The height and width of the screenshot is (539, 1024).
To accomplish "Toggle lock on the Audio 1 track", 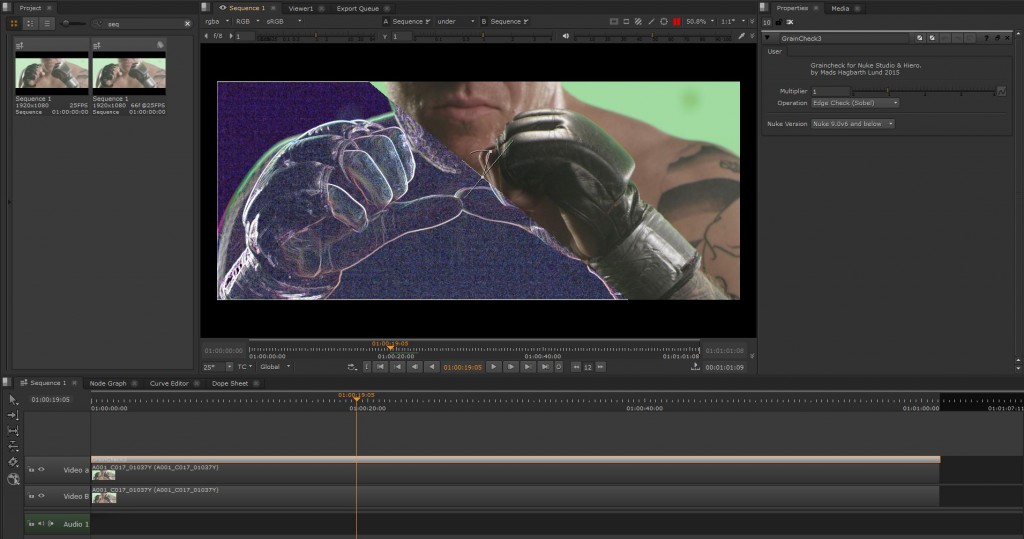I will tap(32, 524).
